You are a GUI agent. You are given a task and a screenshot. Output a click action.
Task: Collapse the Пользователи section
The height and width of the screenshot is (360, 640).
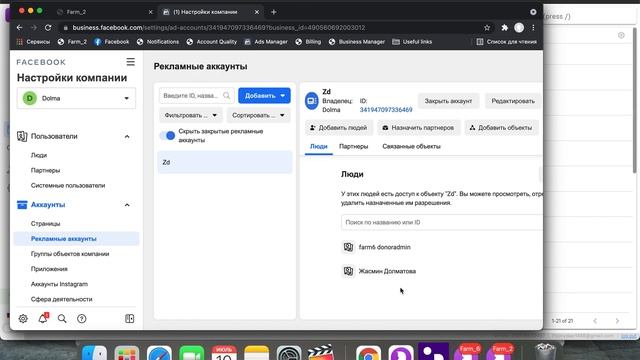pos(127,136)
